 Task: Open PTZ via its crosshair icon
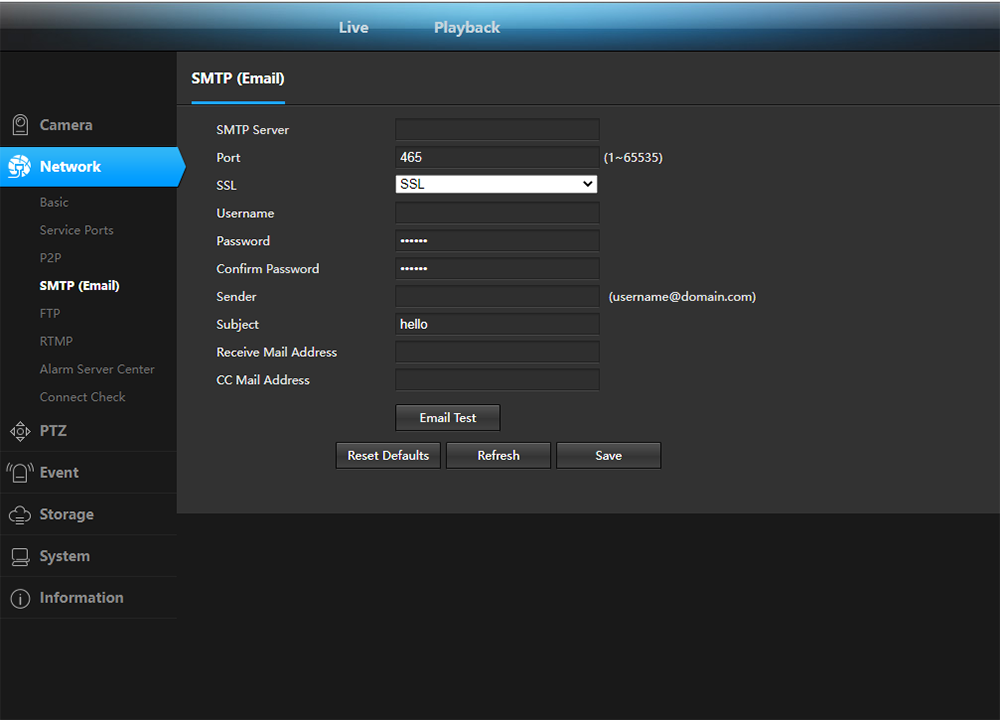click(x=20, y=431)
